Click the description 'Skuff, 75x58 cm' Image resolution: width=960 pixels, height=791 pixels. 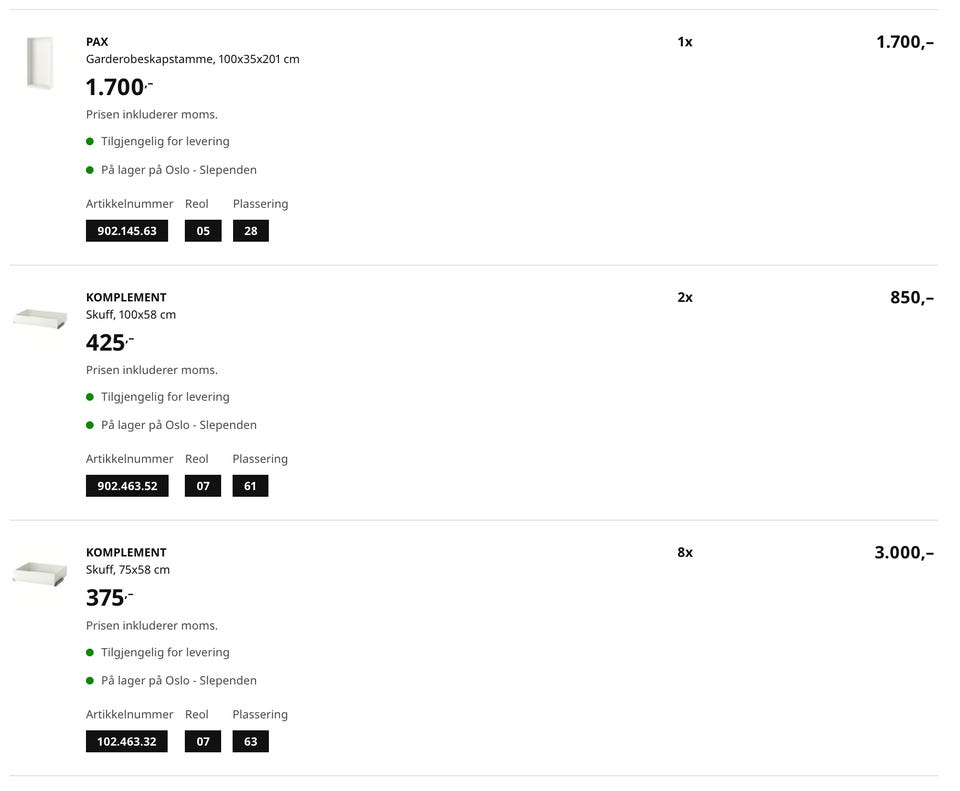click(128, 570)
